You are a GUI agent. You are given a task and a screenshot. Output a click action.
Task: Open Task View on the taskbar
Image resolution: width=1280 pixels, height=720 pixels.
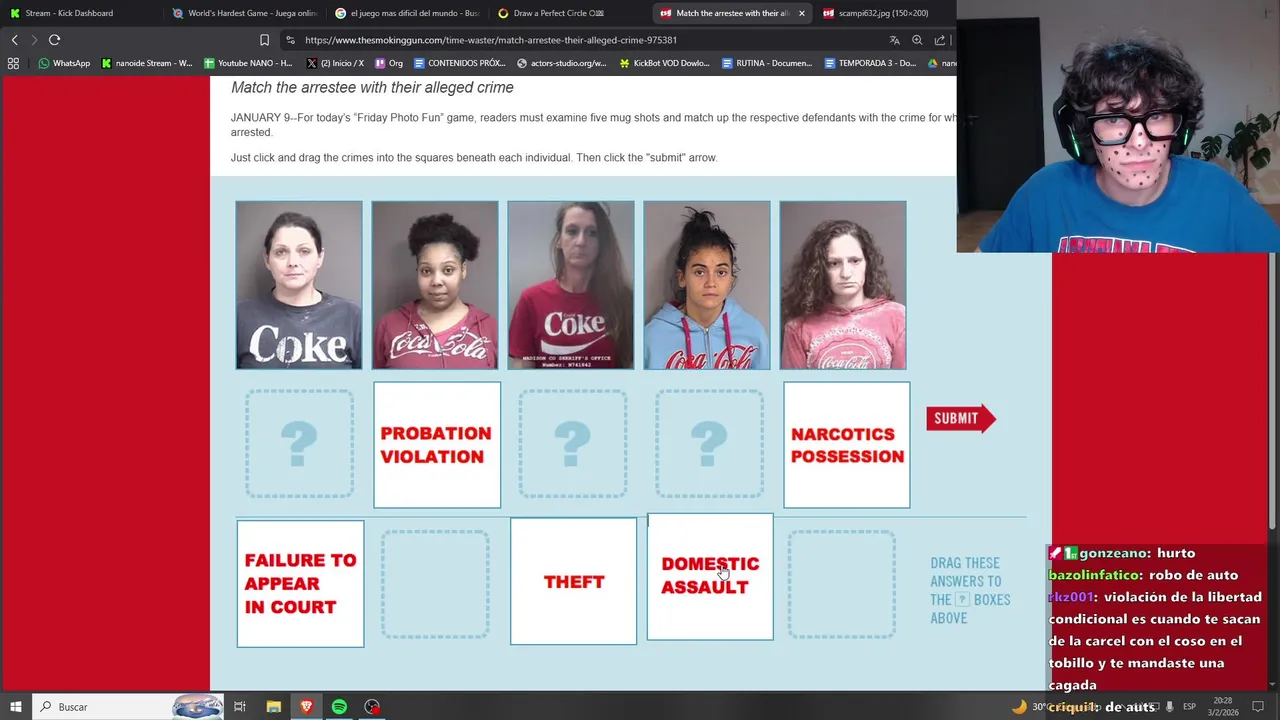(x=240, y=707)
